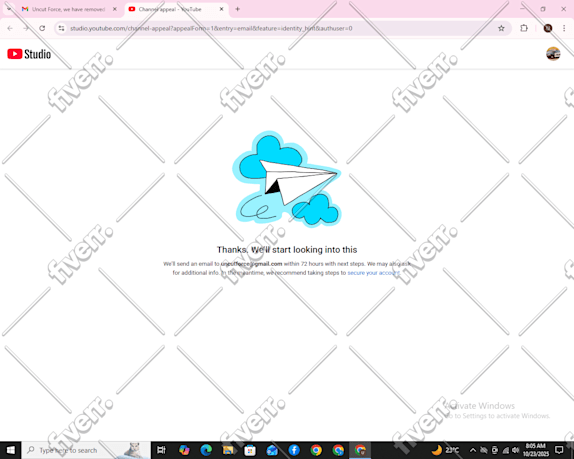This screenshot has width=574, height=459.
Task: Bookmark this page with the star icon
Action: point(501,28)
